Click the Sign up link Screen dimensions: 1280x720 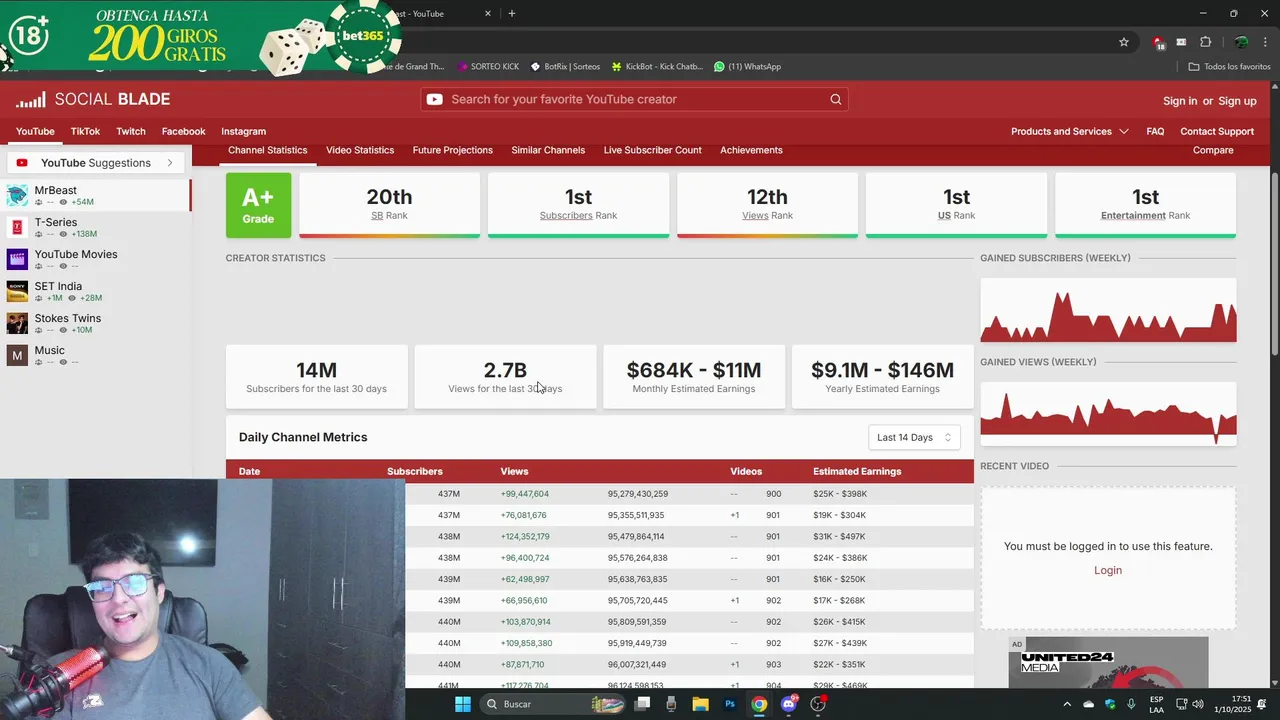(x=1237, y=101)
